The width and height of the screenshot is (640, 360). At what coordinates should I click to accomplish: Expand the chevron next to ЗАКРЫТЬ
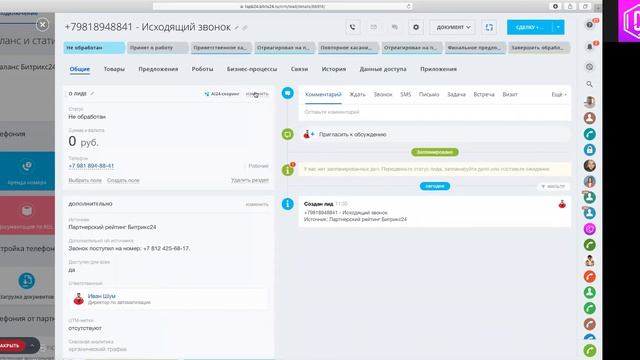click(32, 346)
